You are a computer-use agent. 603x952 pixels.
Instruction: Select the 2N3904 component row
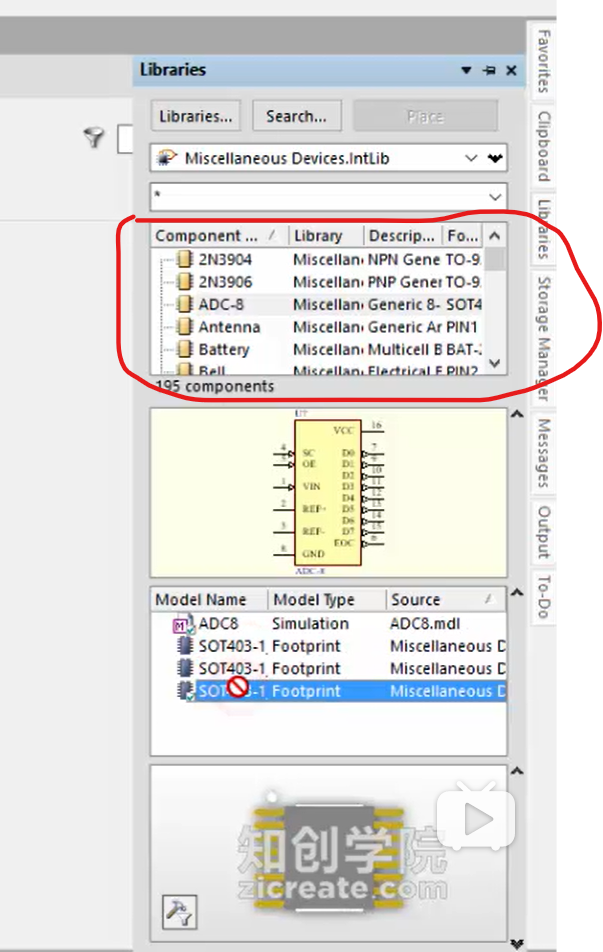point(318,260)
